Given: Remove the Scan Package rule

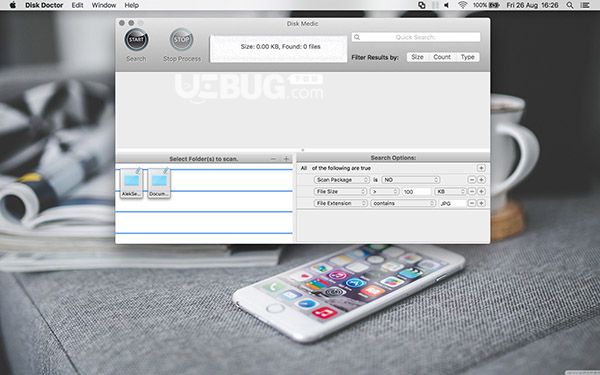Looking at the screenshot, I should tap(472, 180).
